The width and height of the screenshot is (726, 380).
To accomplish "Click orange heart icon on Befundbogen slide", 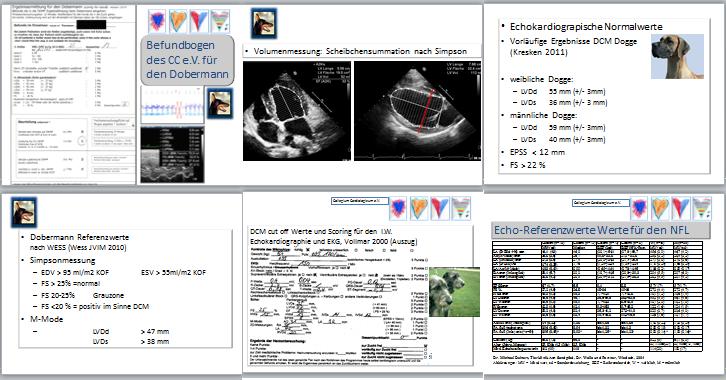I will [x=178, y=21].
